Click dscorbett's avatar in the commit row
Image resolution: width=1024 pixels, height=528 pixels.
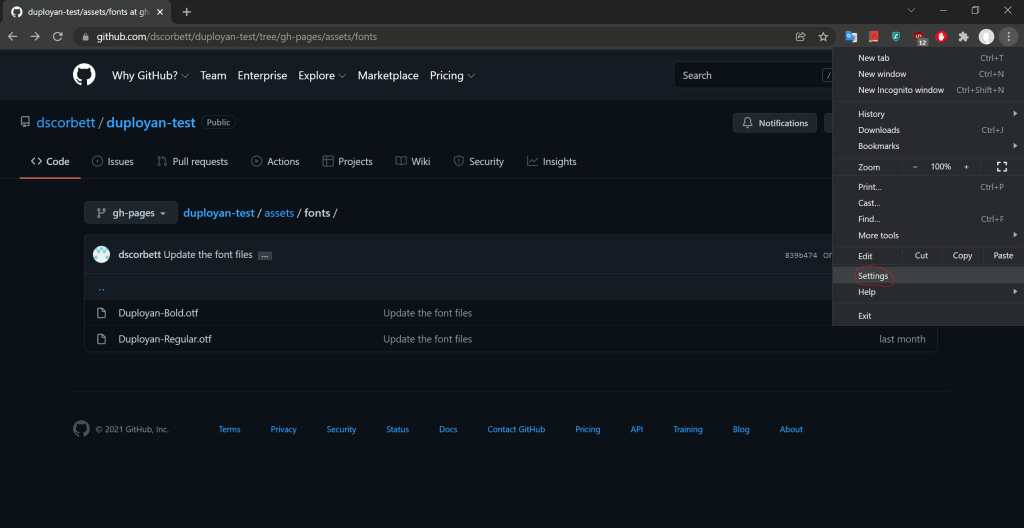tap(101, 255)
